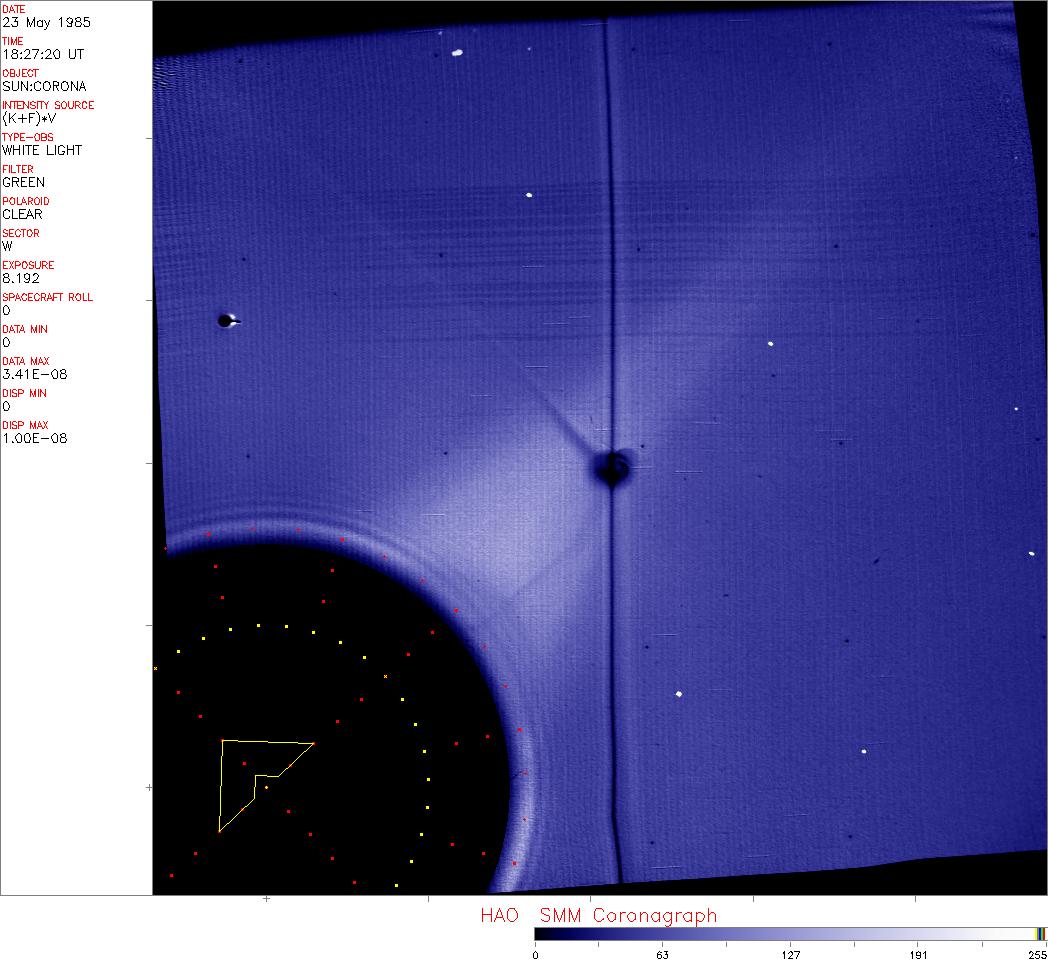The height and width of the screenshot is (960, 1048).
Task: Click the "SPACECRAFT ROLL" label
Action: click(48, 297)
